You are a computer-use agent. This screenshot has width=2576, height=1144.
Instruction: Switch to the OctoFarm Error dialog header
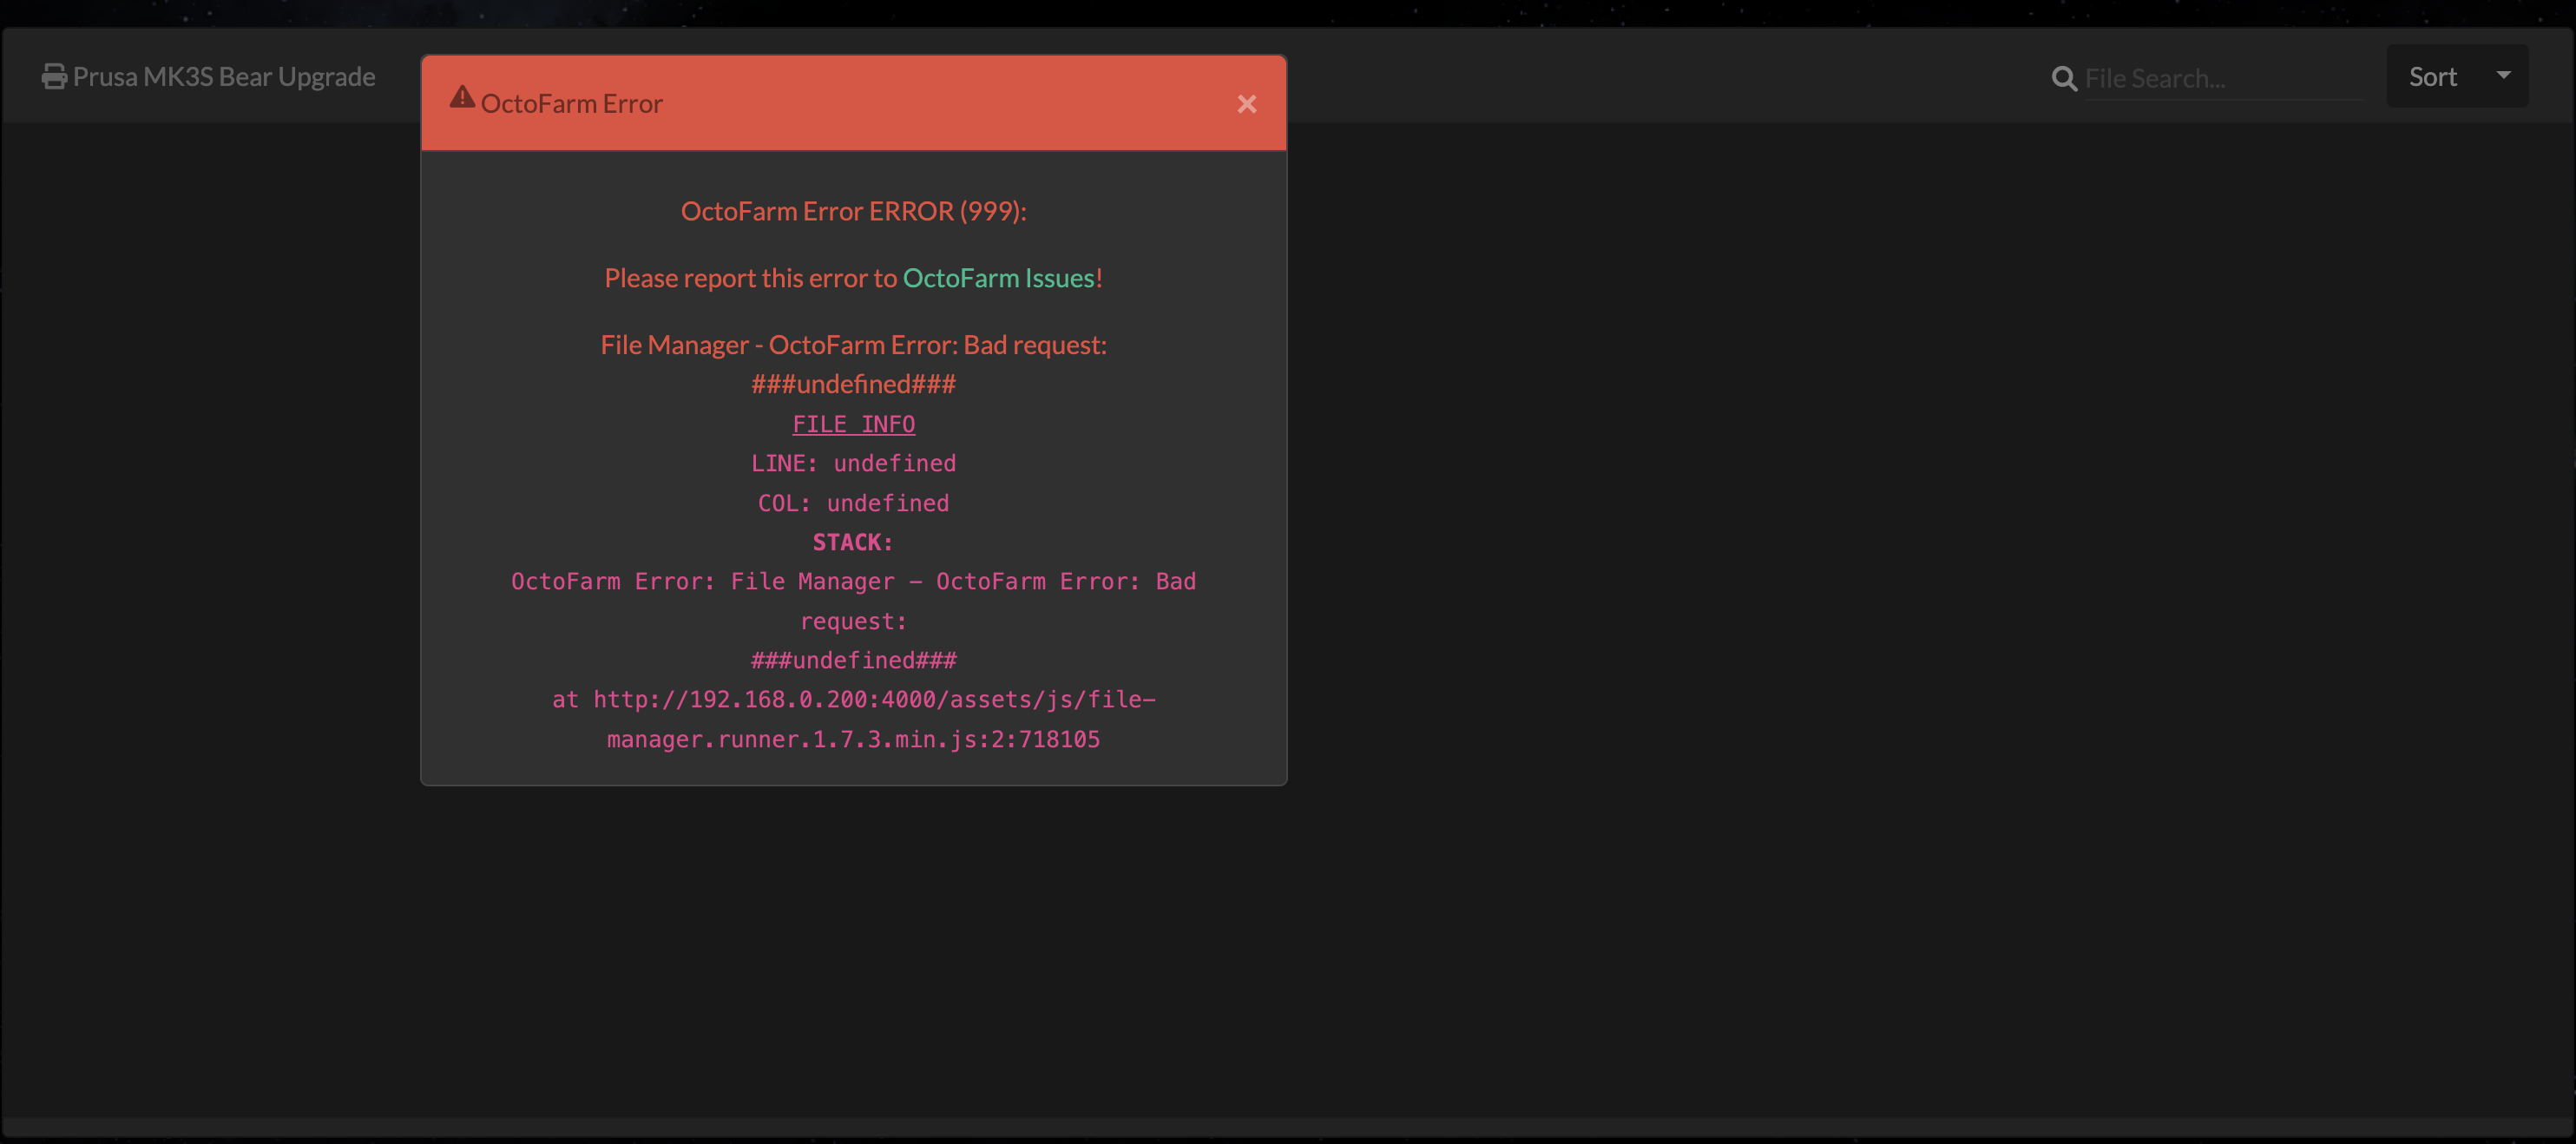572,102
